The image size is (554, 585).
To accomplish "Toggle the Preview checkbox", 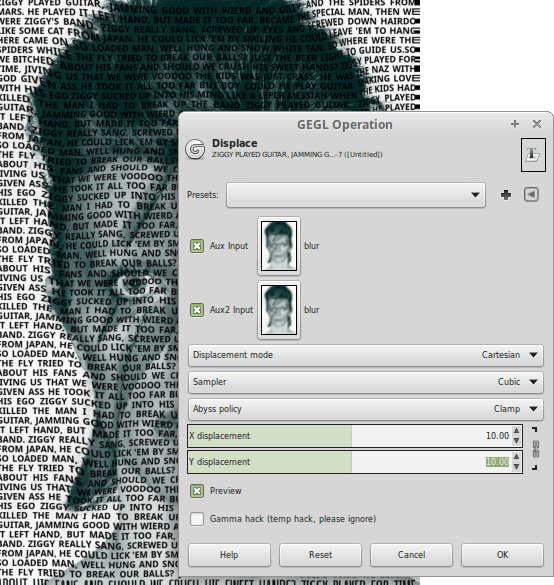I will pos(197,491).
